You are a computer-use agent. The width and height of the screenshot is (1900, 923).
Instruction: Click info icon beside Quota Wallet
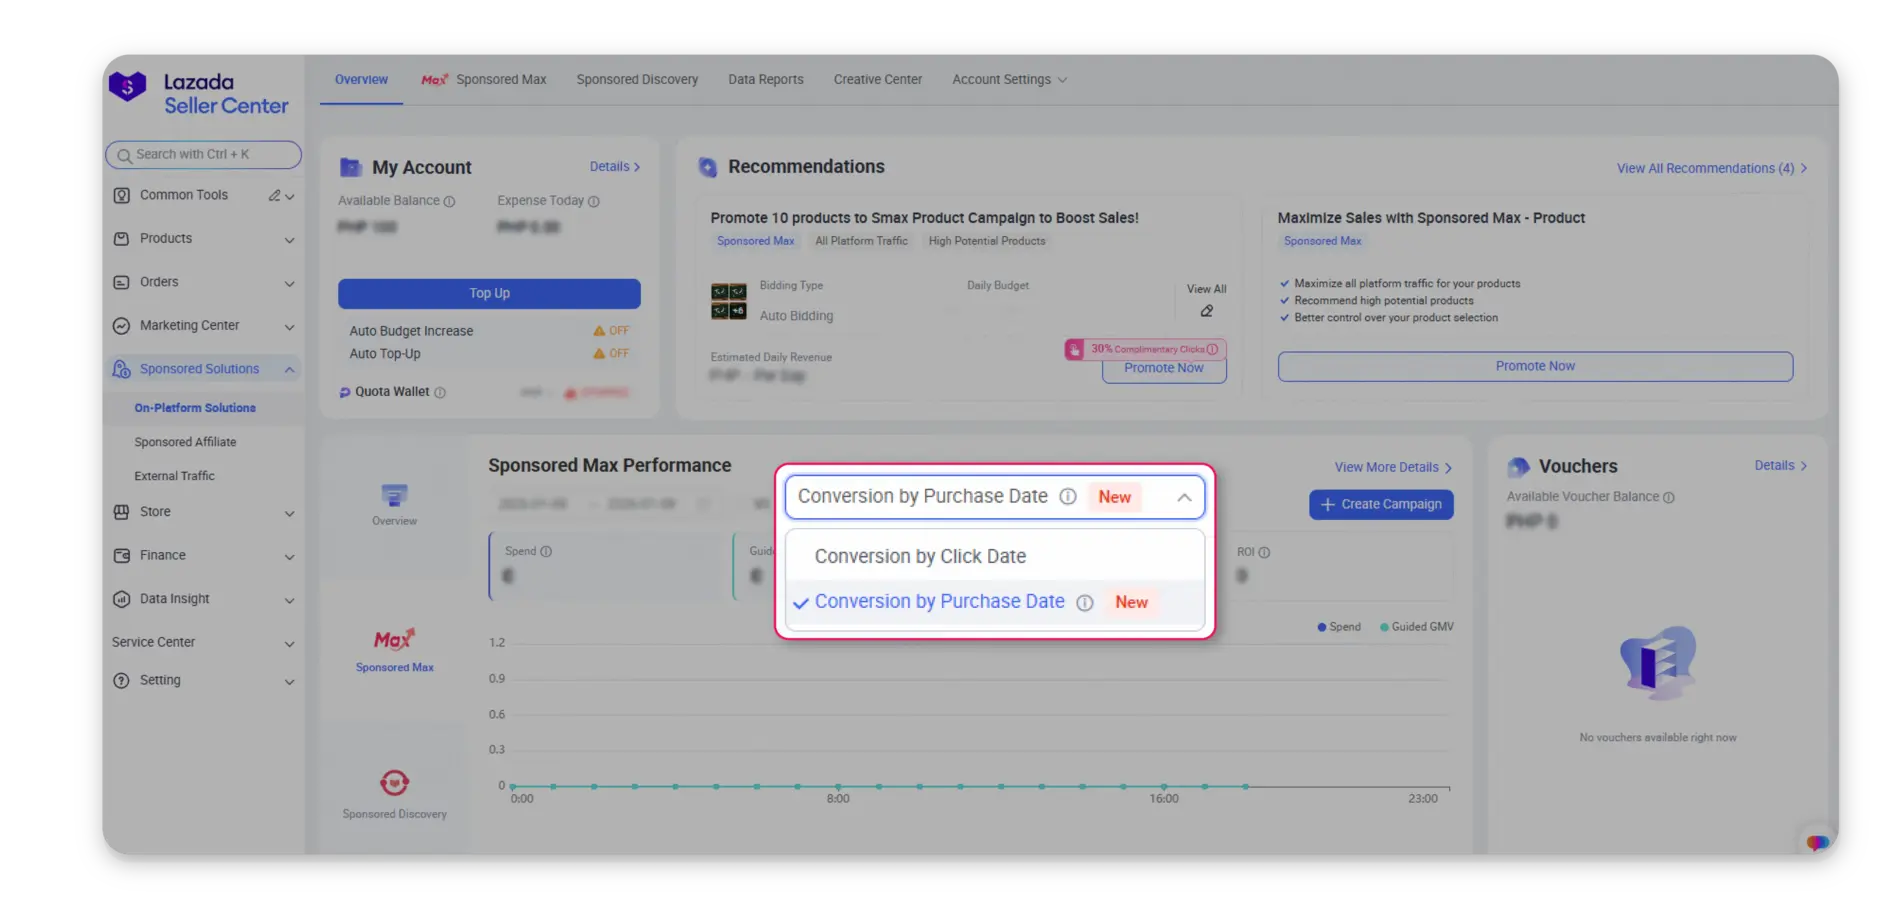point(440,393)
